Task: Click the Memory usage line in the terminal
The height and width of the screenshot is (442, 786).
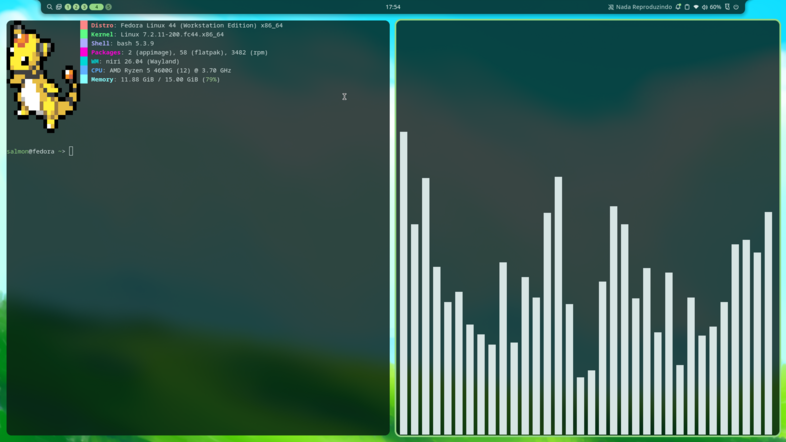Action: point(155,79)
